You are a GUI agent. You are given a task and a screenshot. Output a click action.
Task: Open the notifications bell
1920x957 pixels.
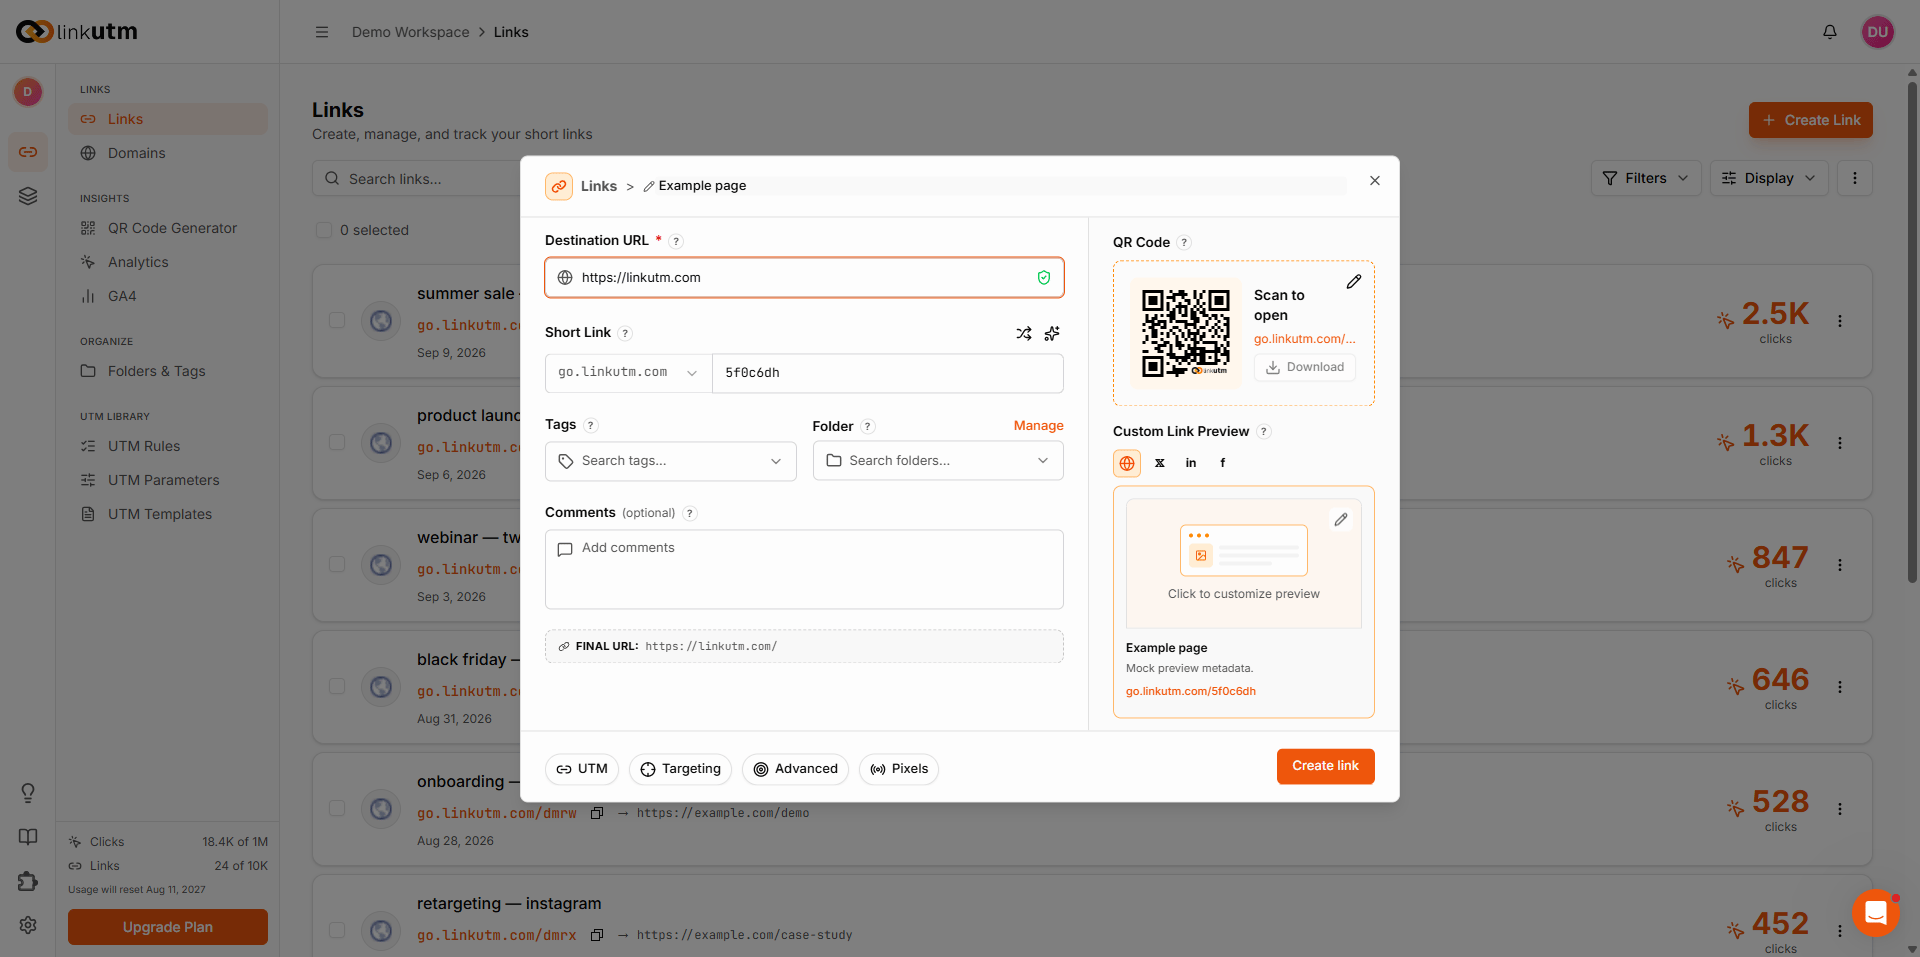coord(1830,32)
